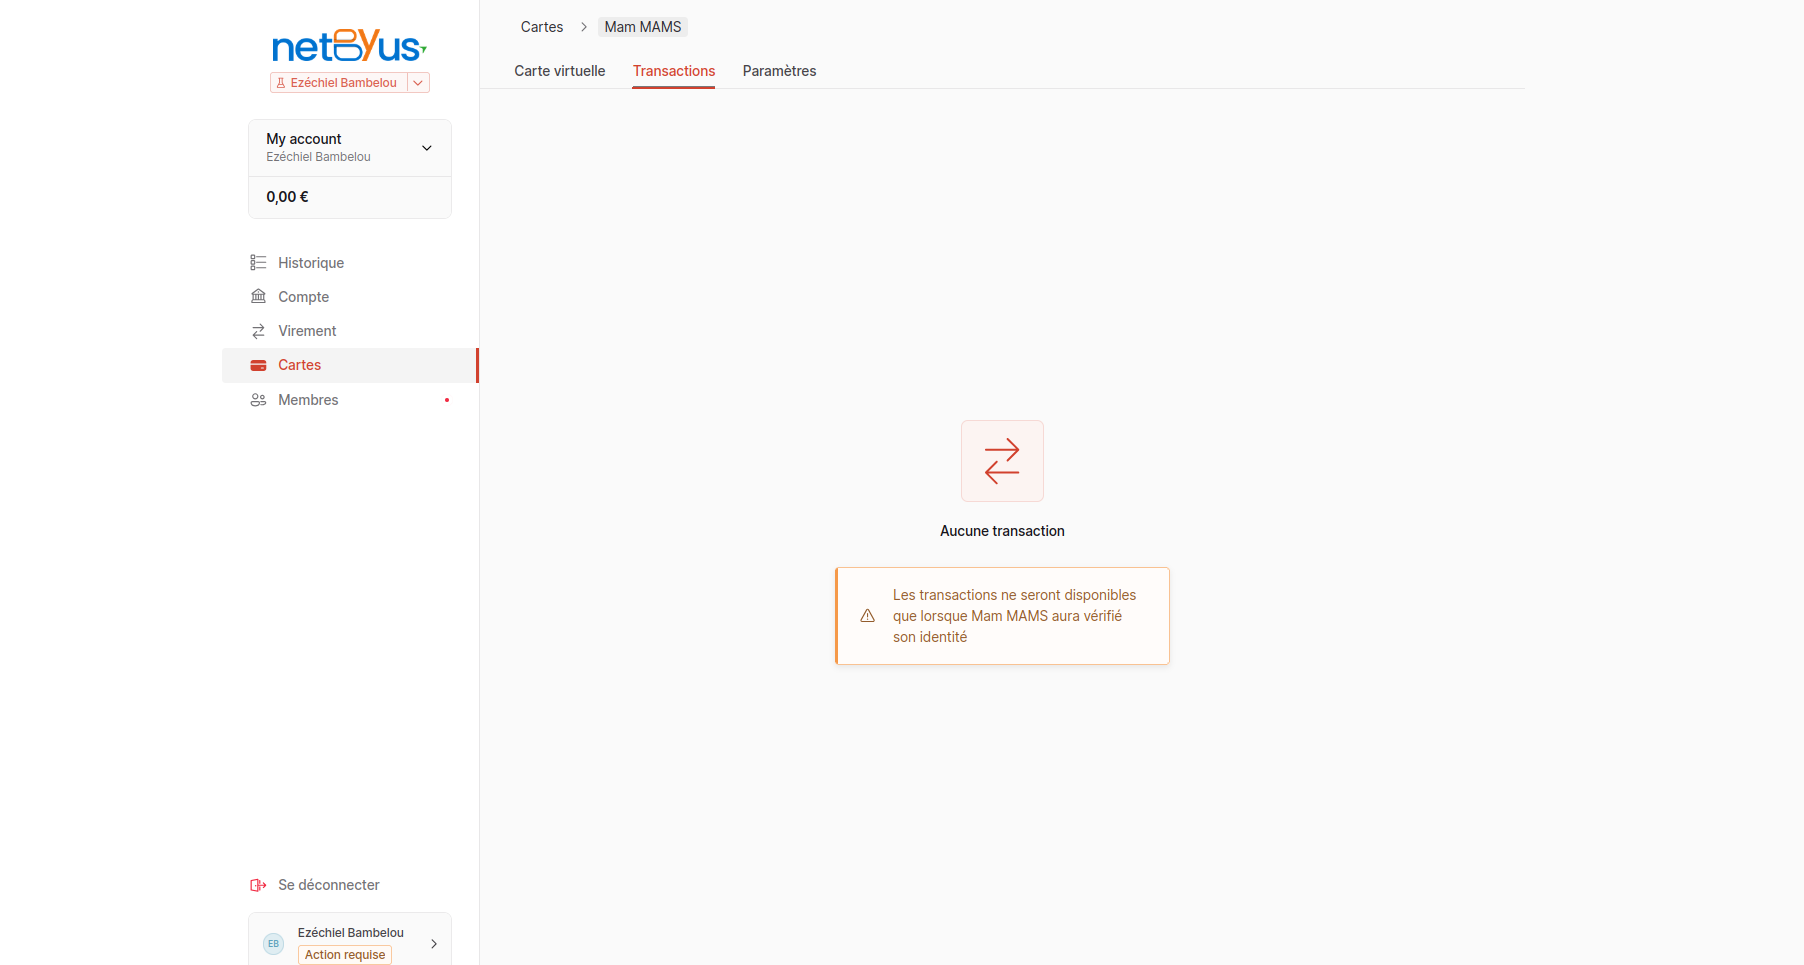The image size is (1804, 965).
Task: Click the Mam MAMS breadcrumb chip
Action: point(643,27)
